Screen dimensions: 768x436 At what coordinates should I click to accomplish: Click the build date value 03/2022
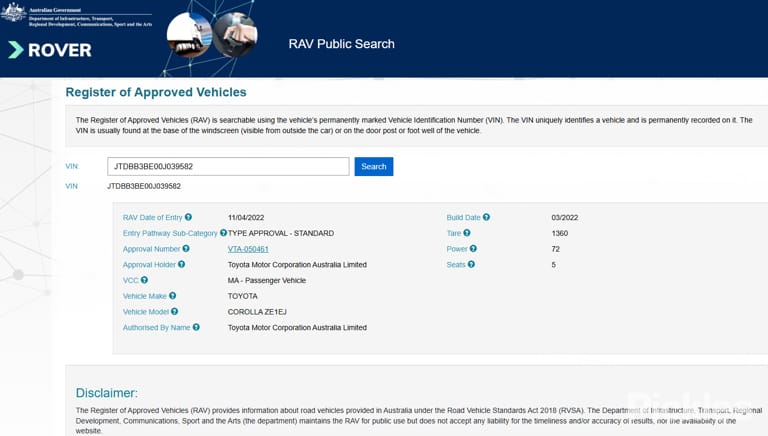[x=565, y=218]
